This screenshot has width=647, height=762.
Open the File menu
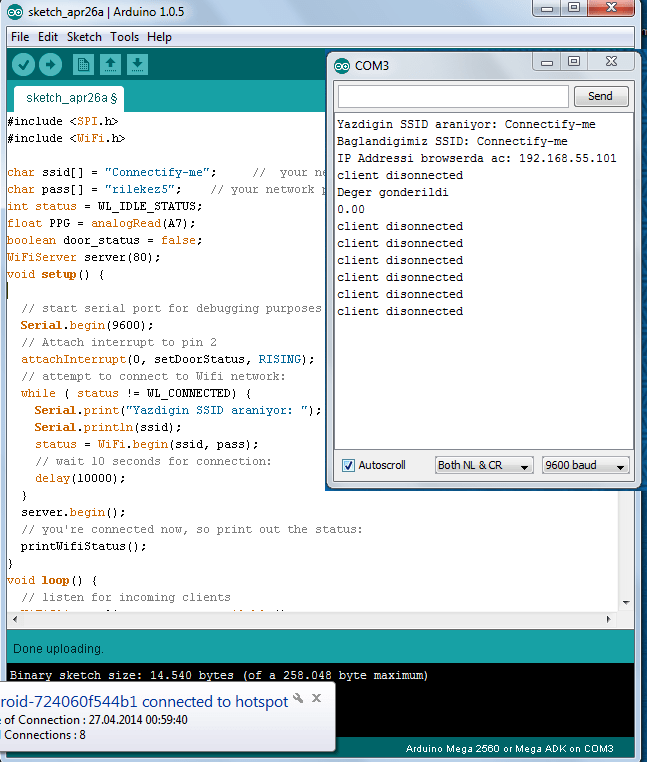click(20, 37)
